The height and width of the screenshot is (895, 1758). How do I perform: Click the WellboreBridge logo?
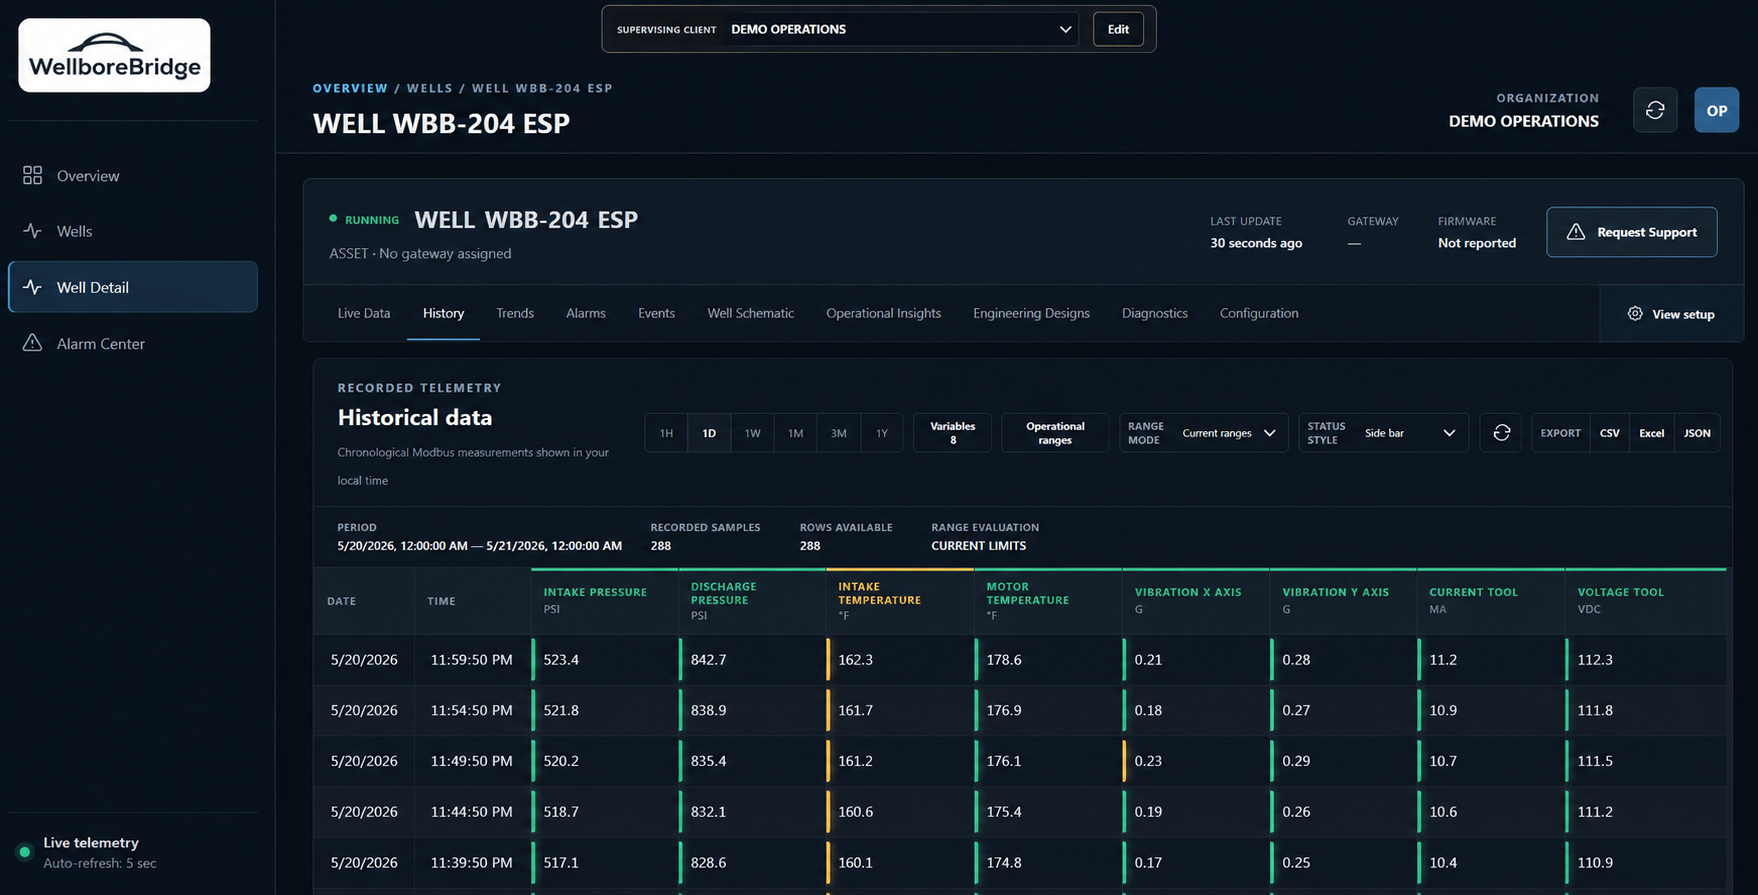tap(114, 55)
